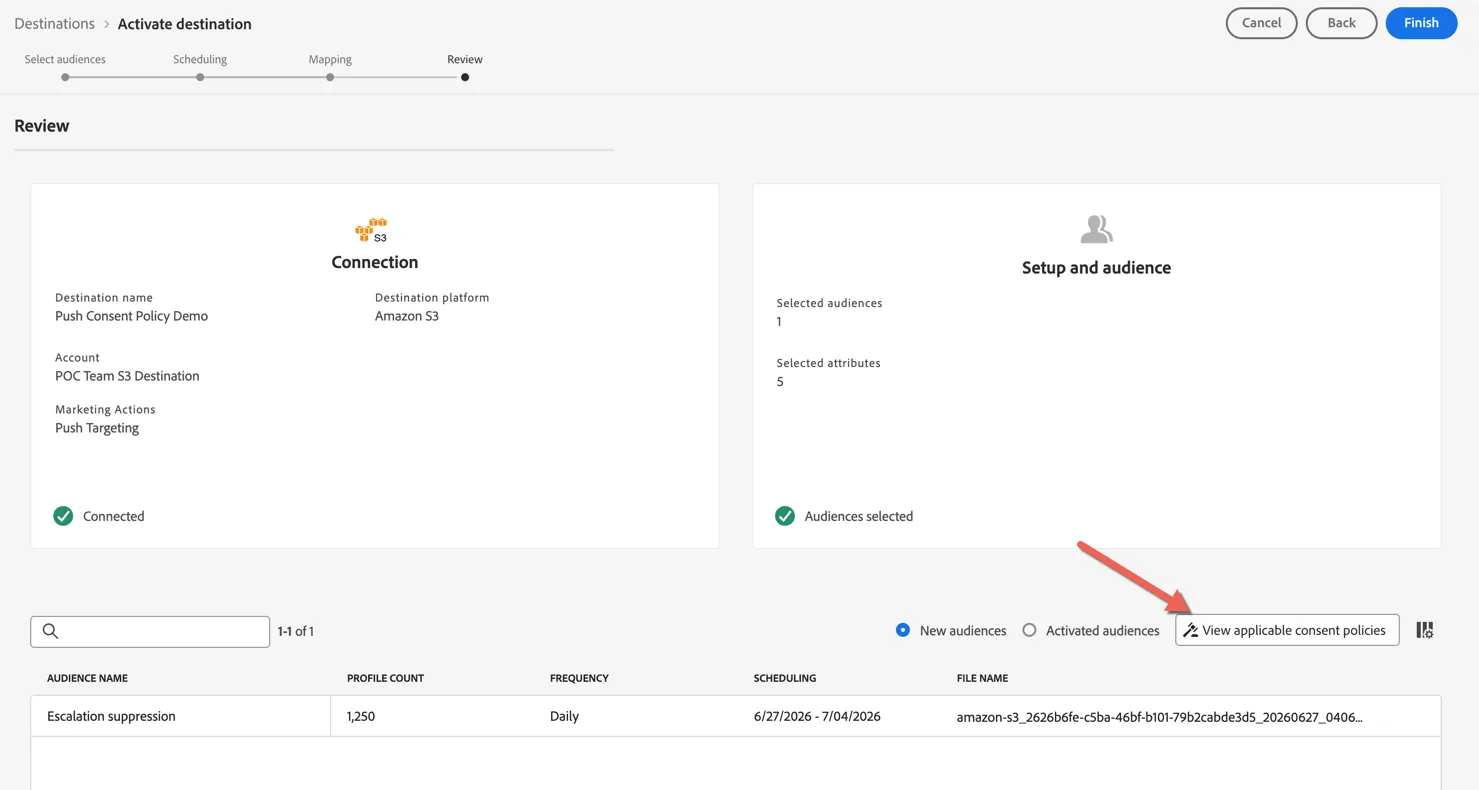
Task: Click the Selected audiences count value 1
Action: 779,322
